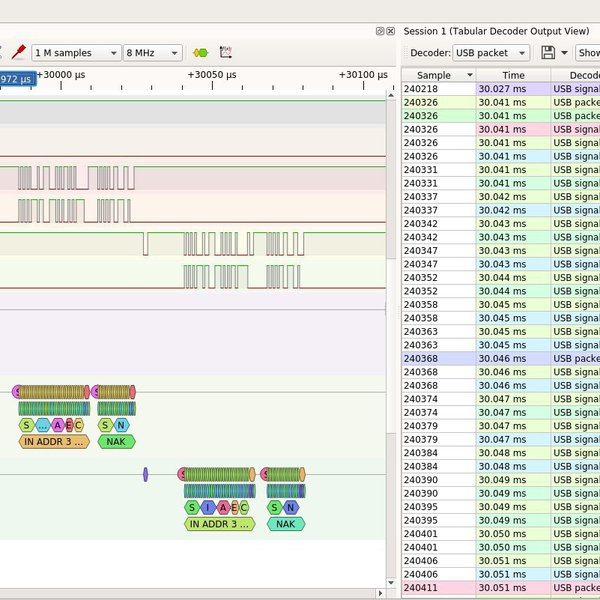Click the green SYNC 'S' annotation in upper decoder
This screenshot has width=600, height=600.
(26, 425)
